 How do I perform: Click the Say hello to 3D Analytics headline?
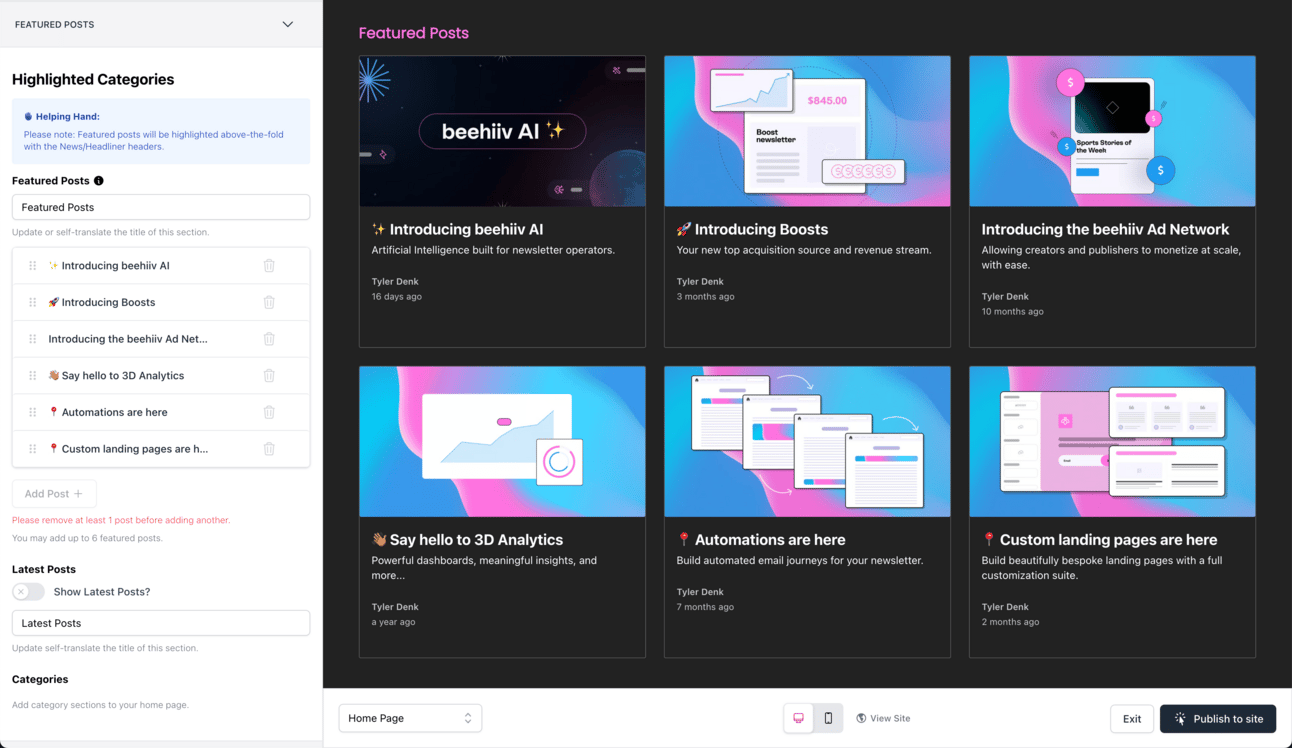click(x=467, y=540)
